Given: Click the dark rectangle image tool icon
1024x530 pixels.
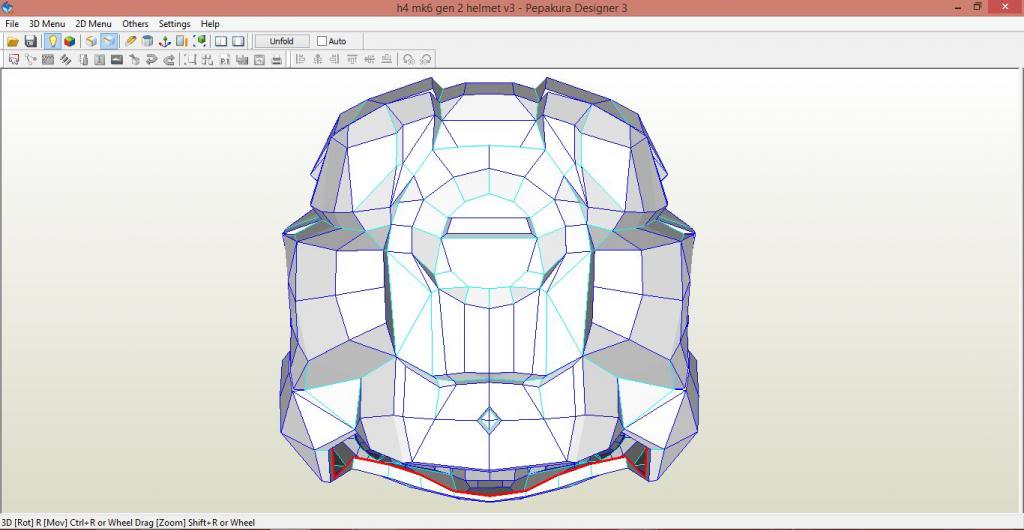Looking at the screenshot, I should (117, 59).
